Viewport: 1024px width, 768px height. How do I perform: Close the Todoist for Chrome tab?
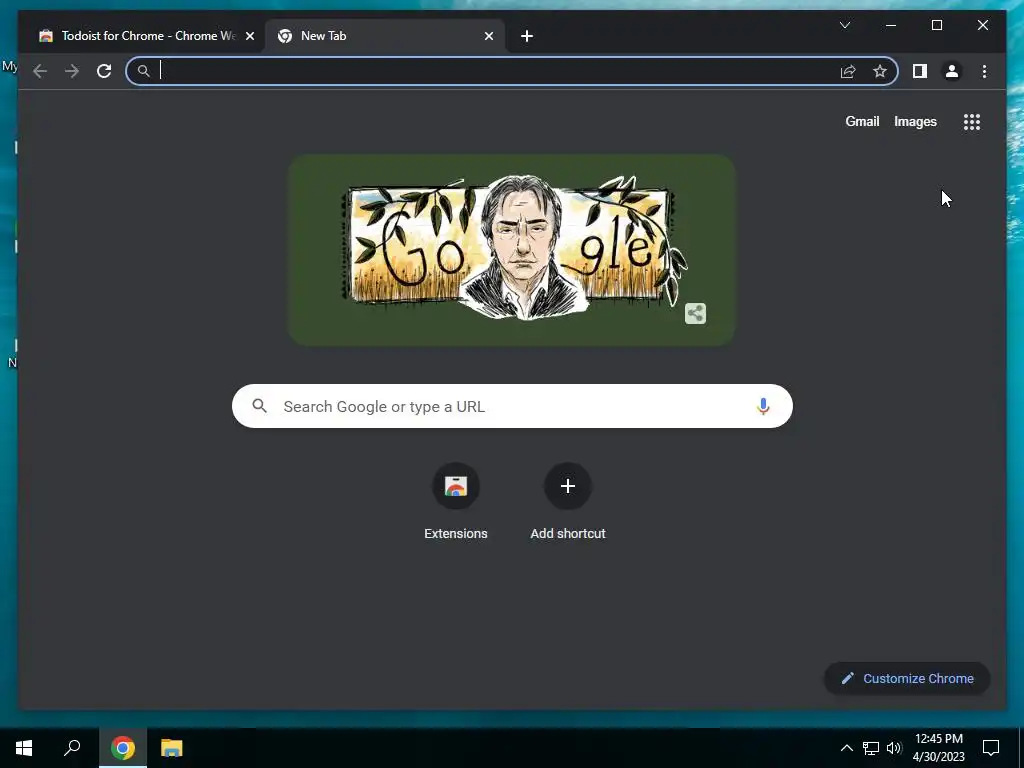coord(249,37)
